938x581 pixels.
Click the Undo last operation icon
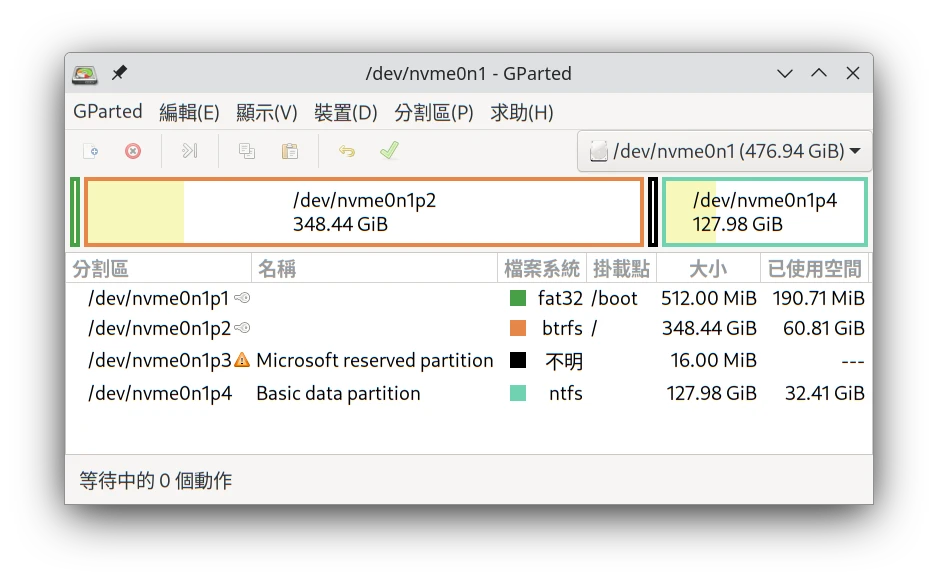(x=346, y=151)
